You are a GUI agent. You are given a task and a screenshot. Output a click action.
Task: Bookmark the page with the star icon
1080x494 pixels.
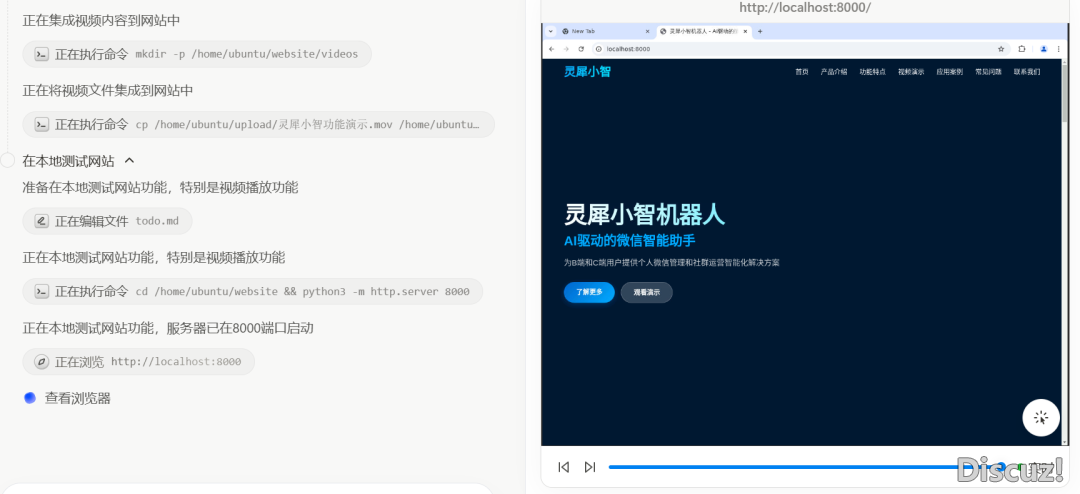point(1001,48)
